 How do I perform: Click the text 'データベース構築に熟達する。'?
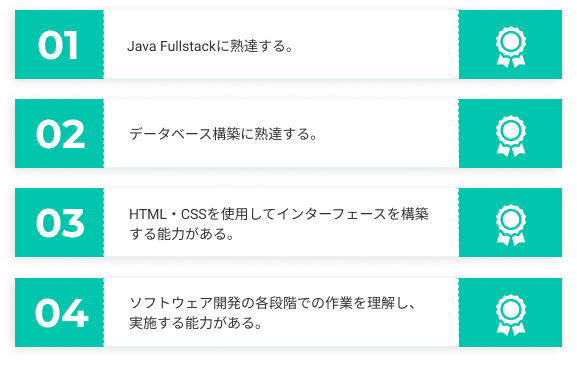click(x=223, y=134)
